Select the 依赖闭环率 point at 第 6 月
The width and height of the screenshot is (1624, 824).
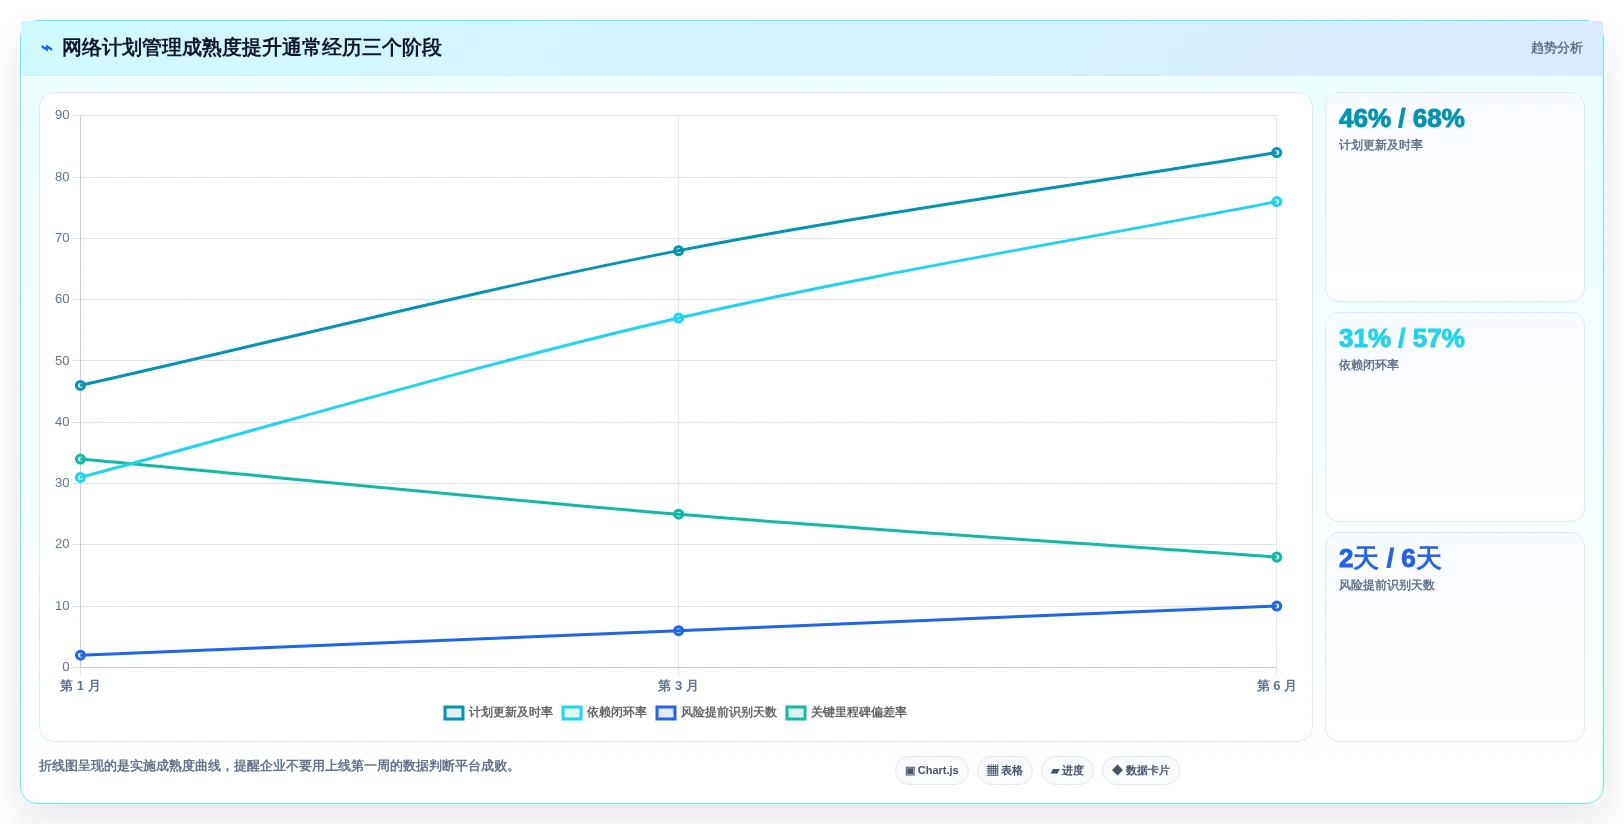coord(1276,202)
